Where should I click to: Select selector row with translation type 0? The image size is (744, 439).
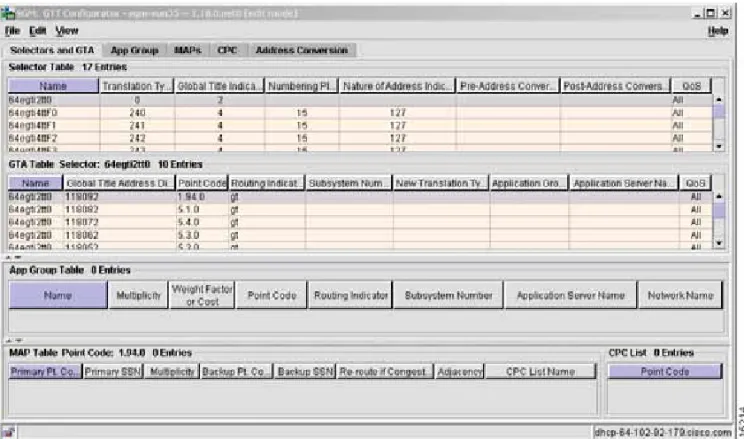pos(360,100)
